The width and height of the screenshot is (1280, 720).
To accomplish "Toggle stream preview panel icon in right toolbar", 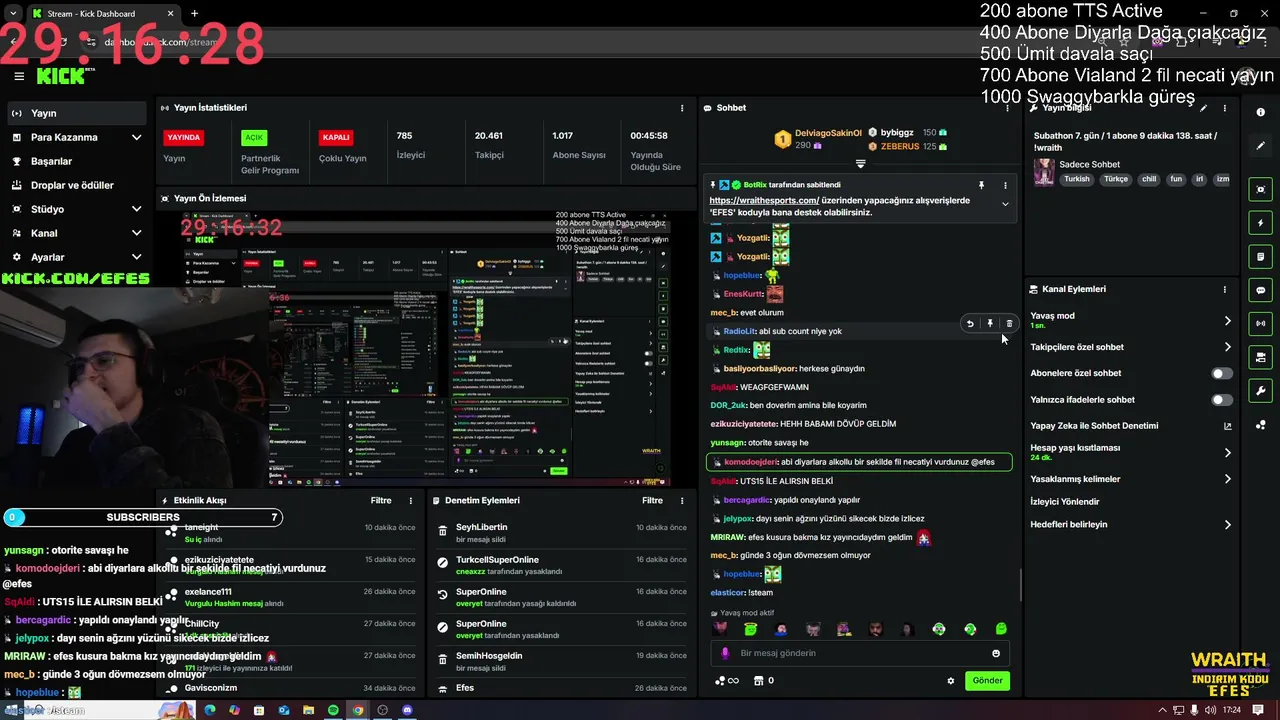I will (1261, 190).
